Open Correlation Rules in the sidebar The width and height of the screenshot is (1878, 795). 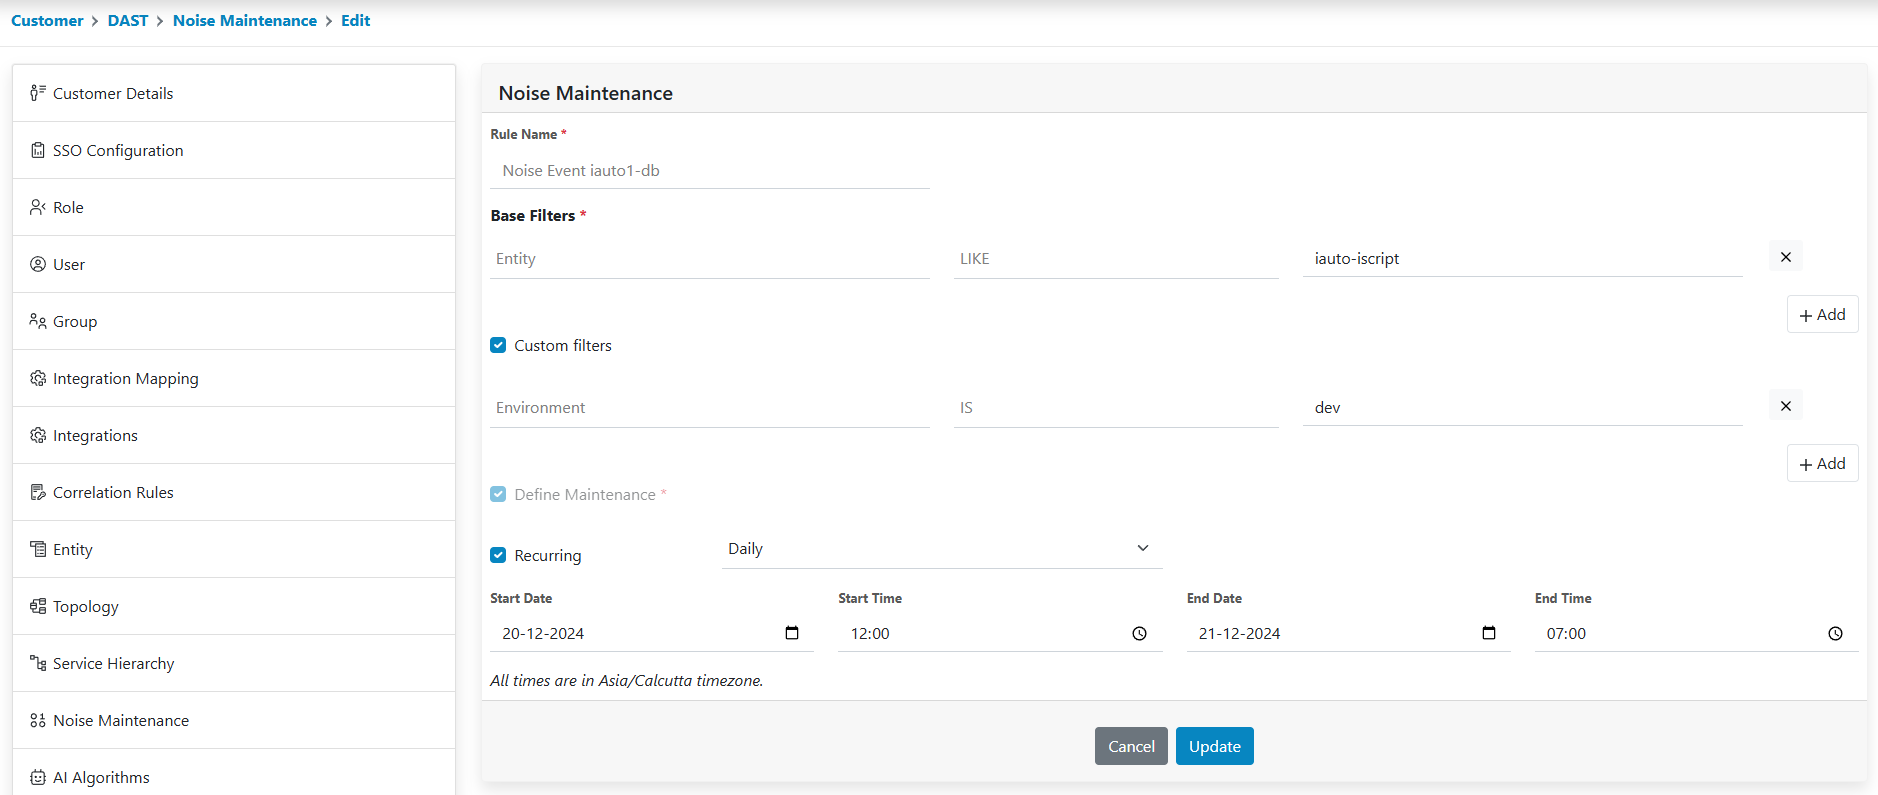coord(113,492)
